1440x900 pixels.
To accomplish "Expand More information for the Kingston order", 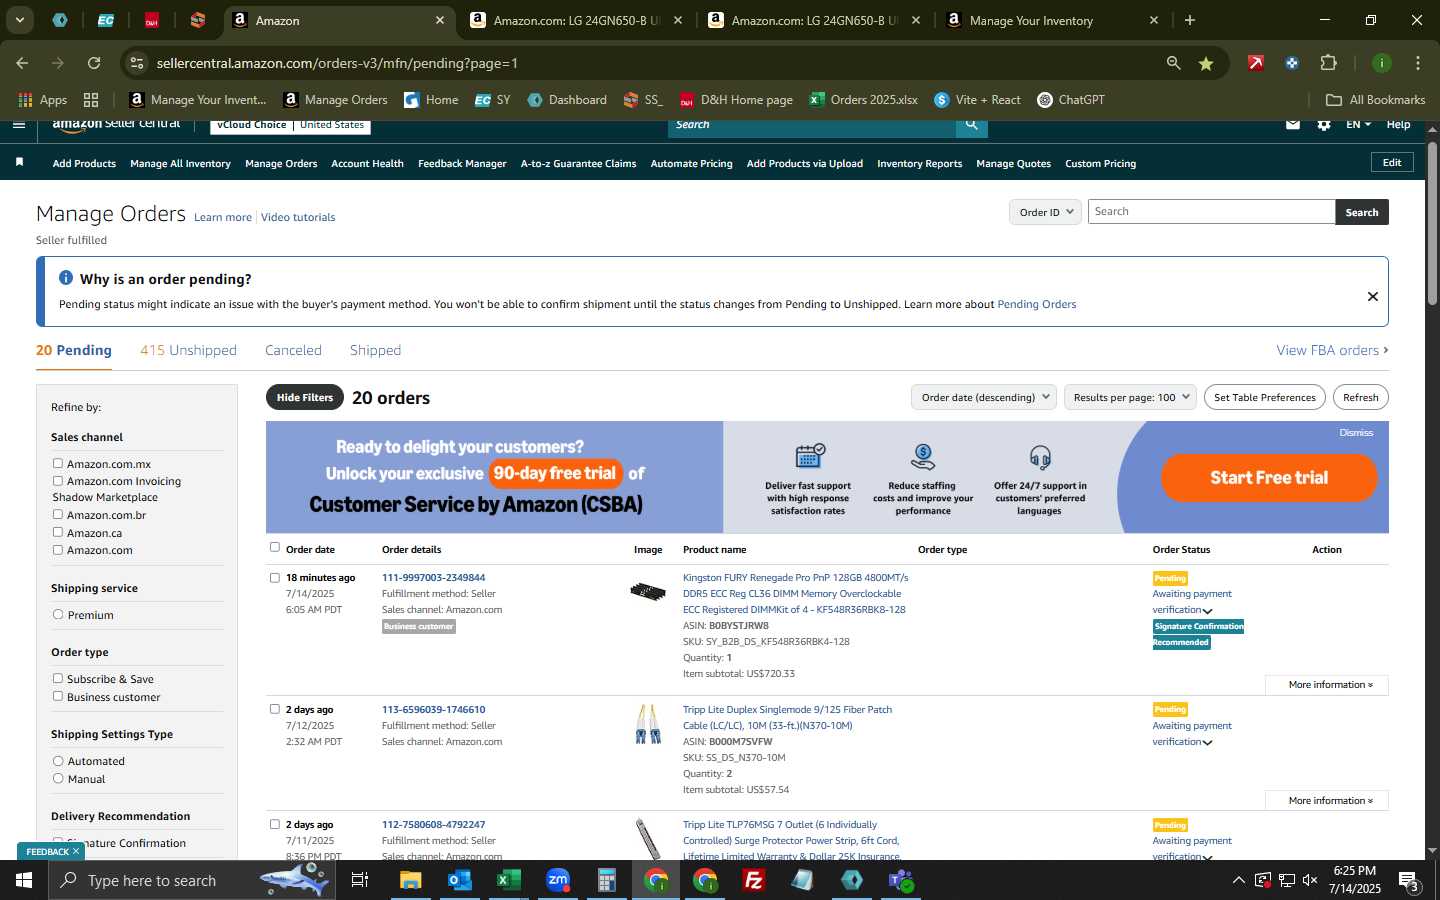I will (x=1329, y=685).
